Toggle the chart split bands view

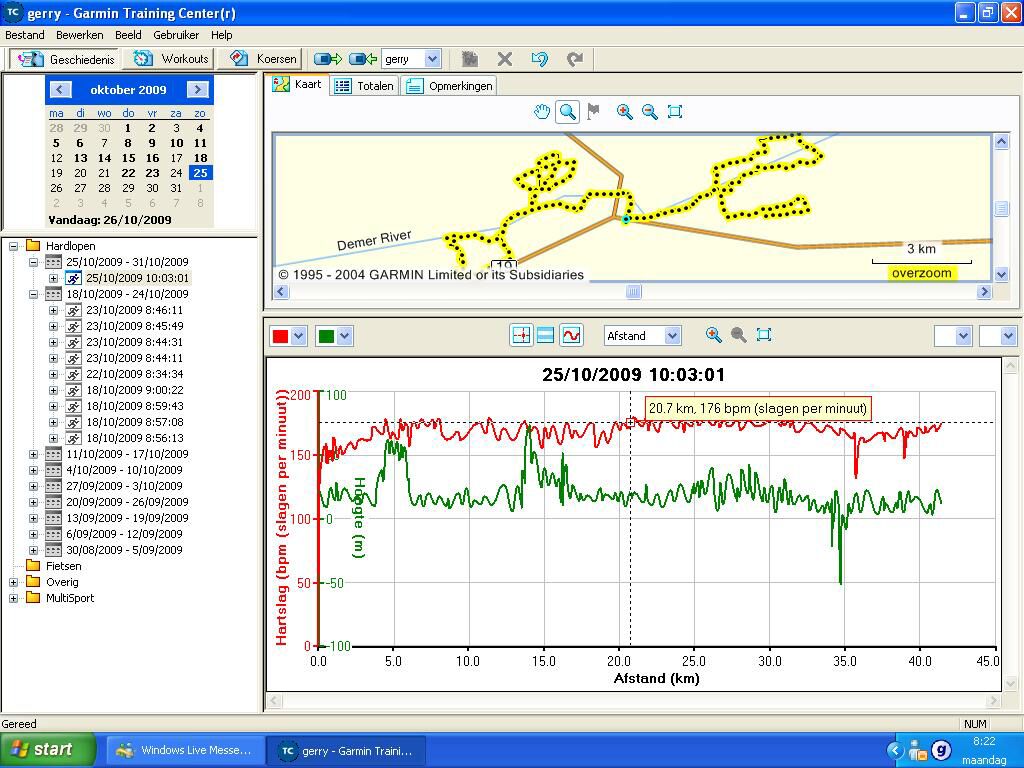(545, 336)
